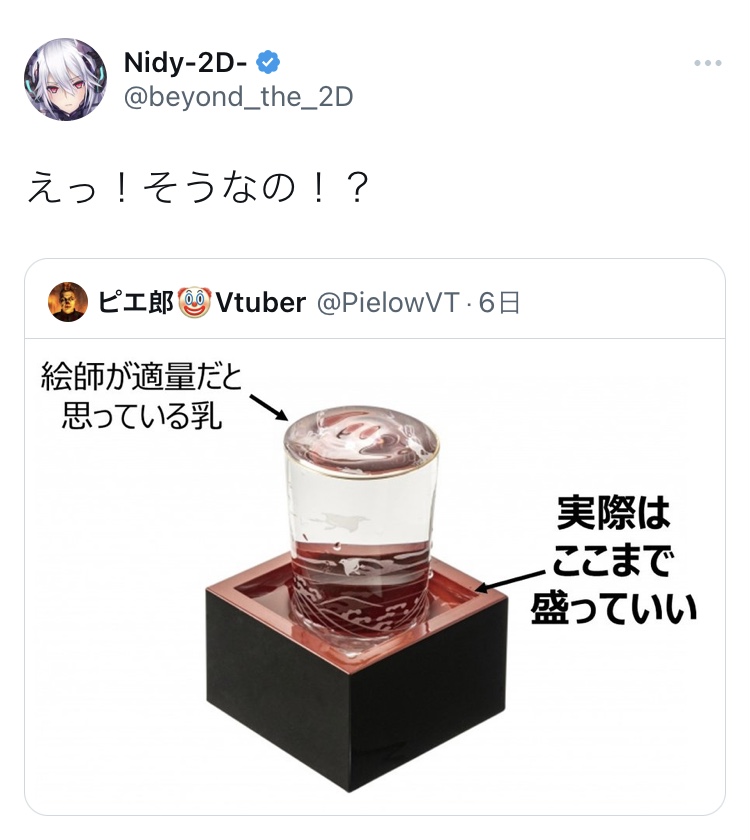Click the @PielowVT handle
Image resolution: width=750 pixels, height=840 pixels.
coord(388,303)
